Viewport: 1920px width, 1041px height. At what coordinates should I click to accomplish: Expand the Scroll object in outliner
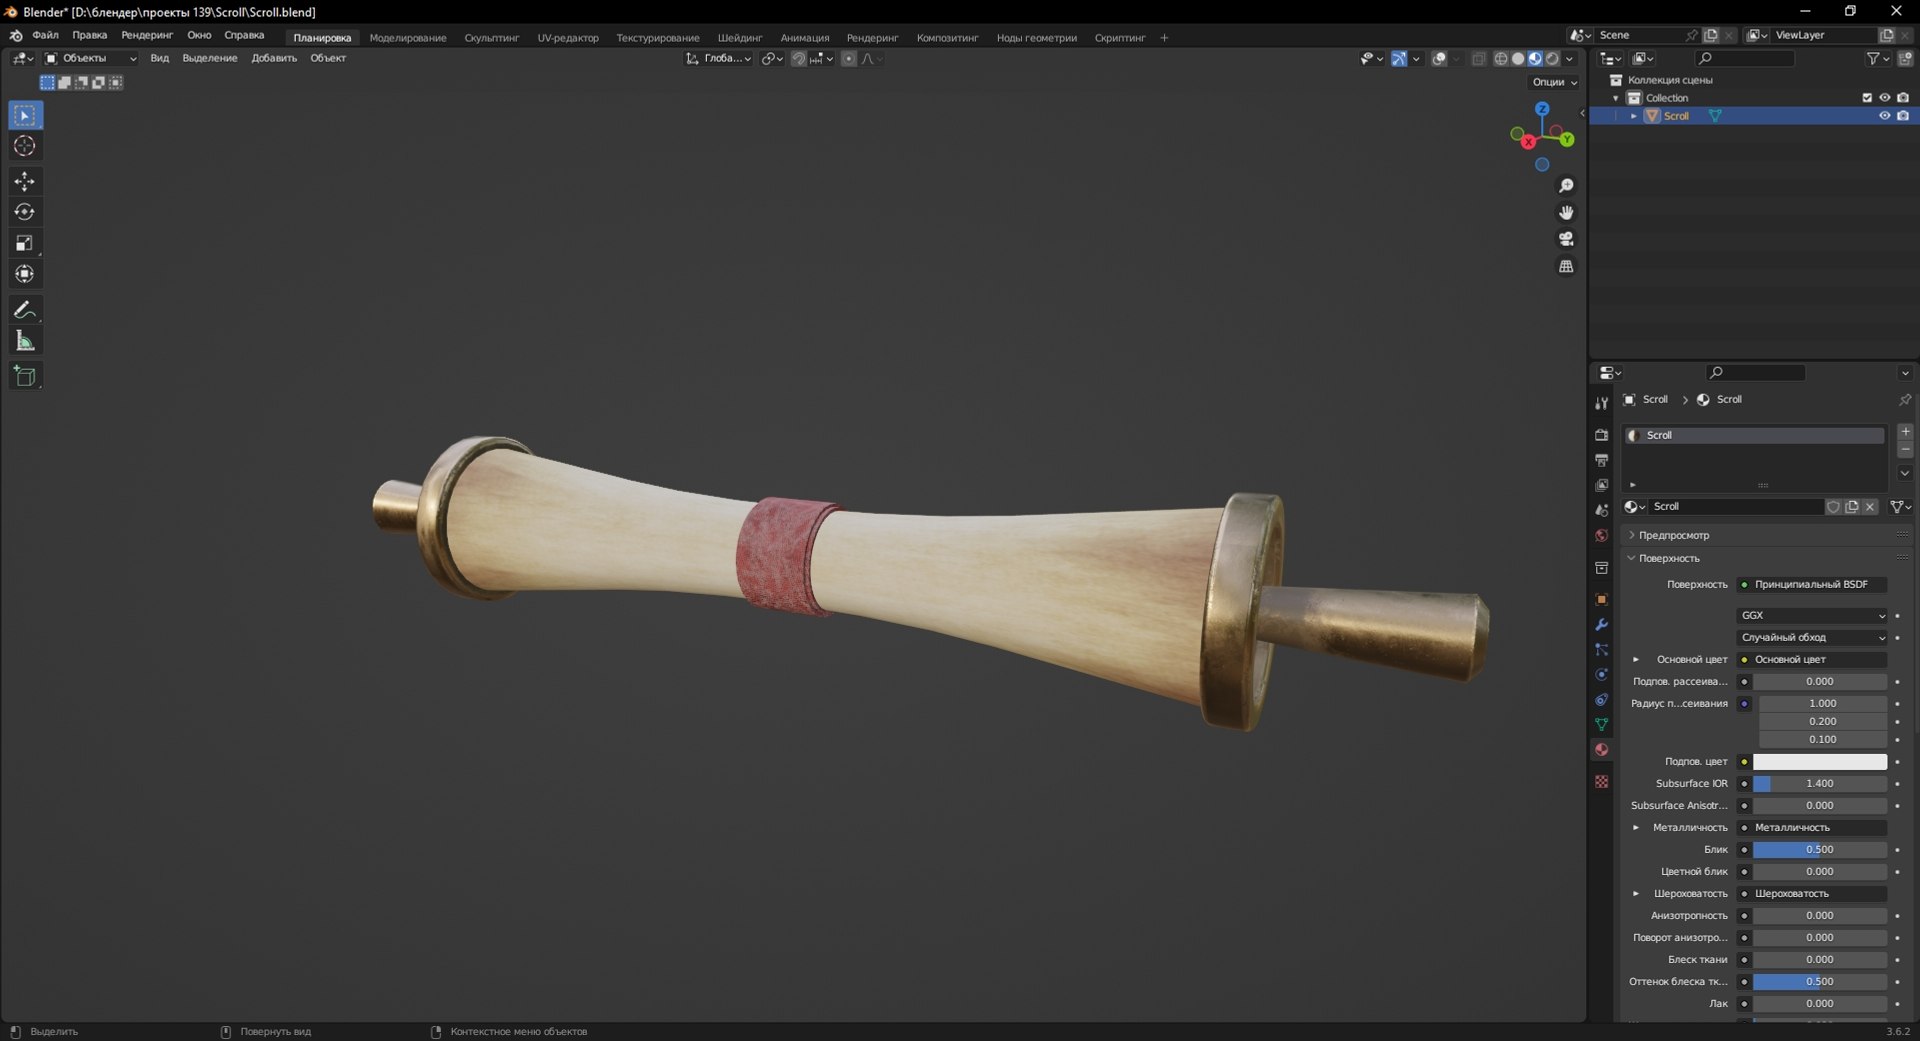(x=1634, y=116)
